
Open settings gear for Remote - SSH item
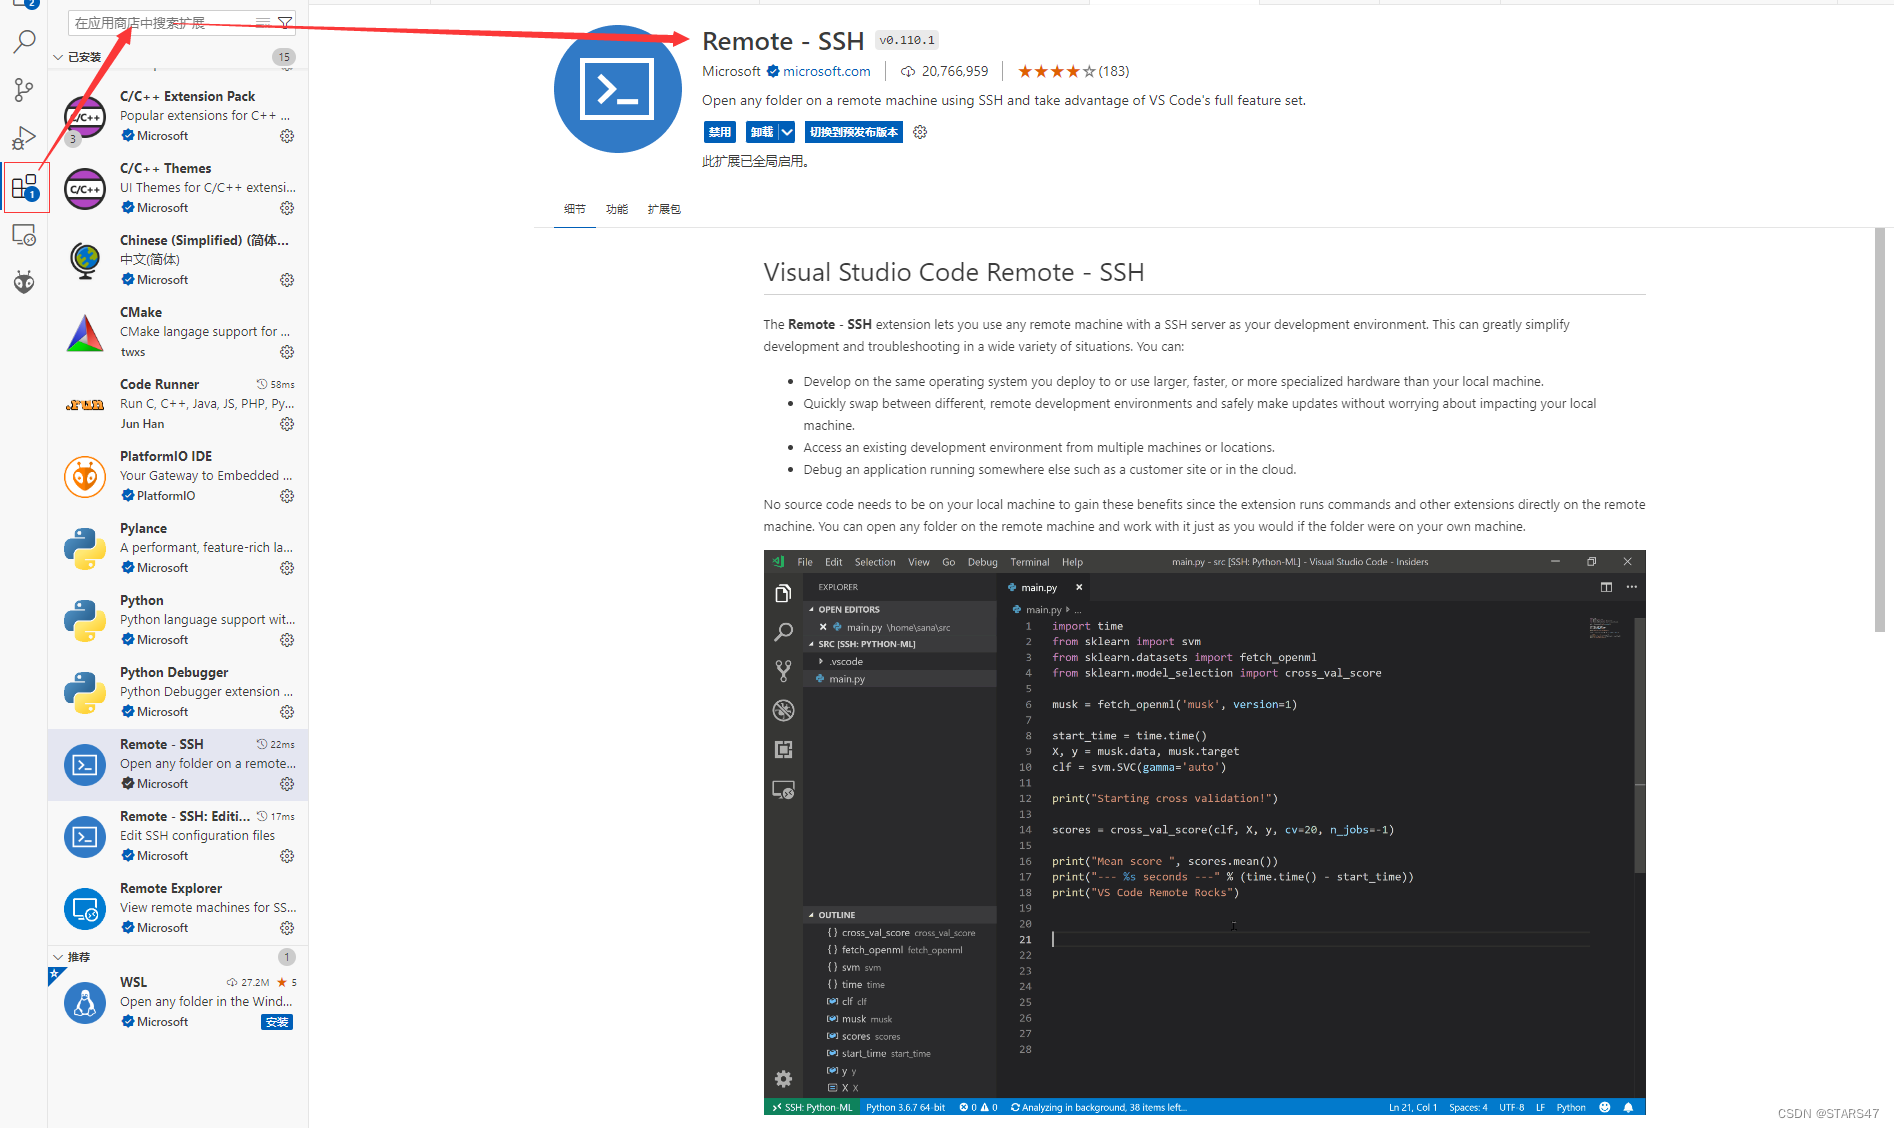click(x=287, y=784)
